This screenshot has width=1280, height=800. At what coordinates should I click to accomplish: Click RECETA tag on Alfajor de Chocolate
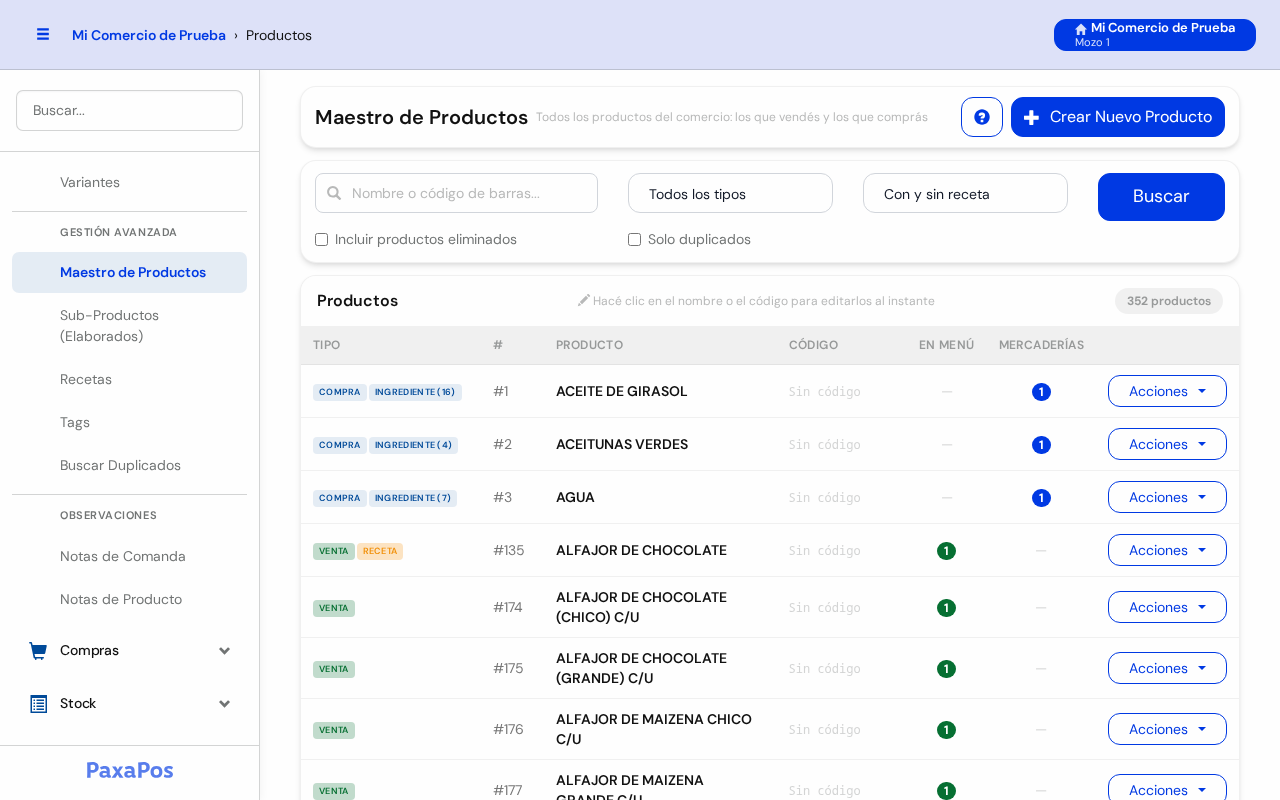pos(380,551)
